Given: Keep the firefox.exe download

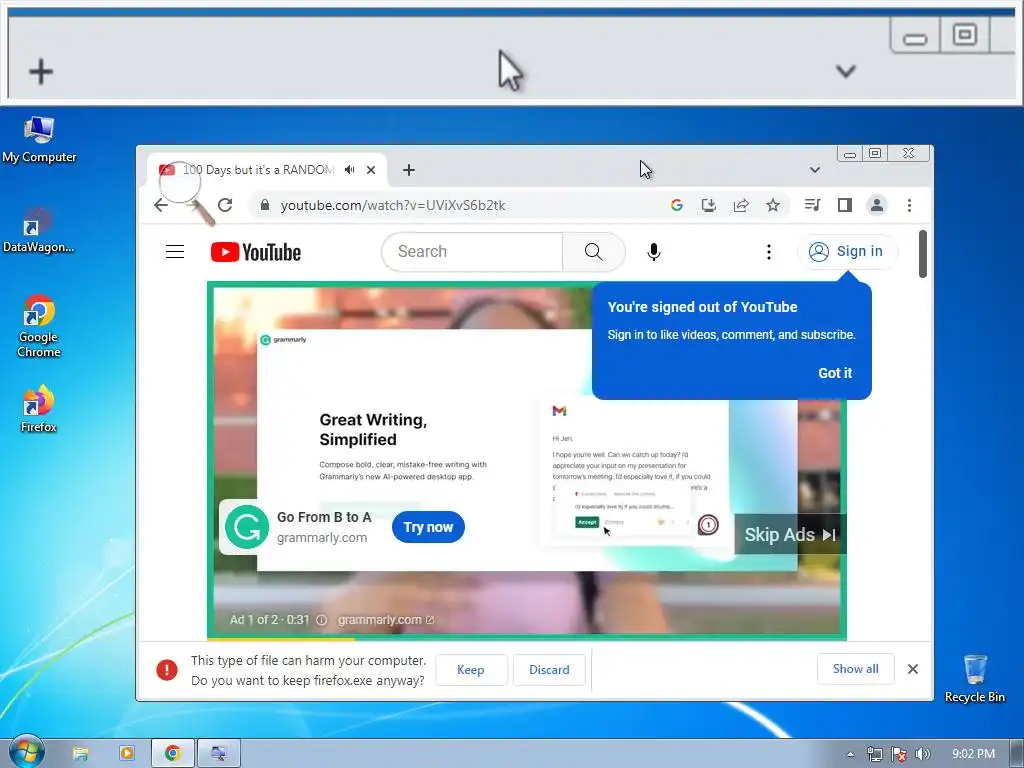Looking at the screenshot, I should 471,669.
